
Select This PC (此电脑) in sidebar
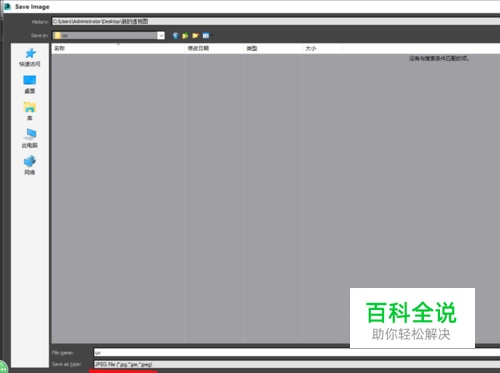[x=30, y=138]
